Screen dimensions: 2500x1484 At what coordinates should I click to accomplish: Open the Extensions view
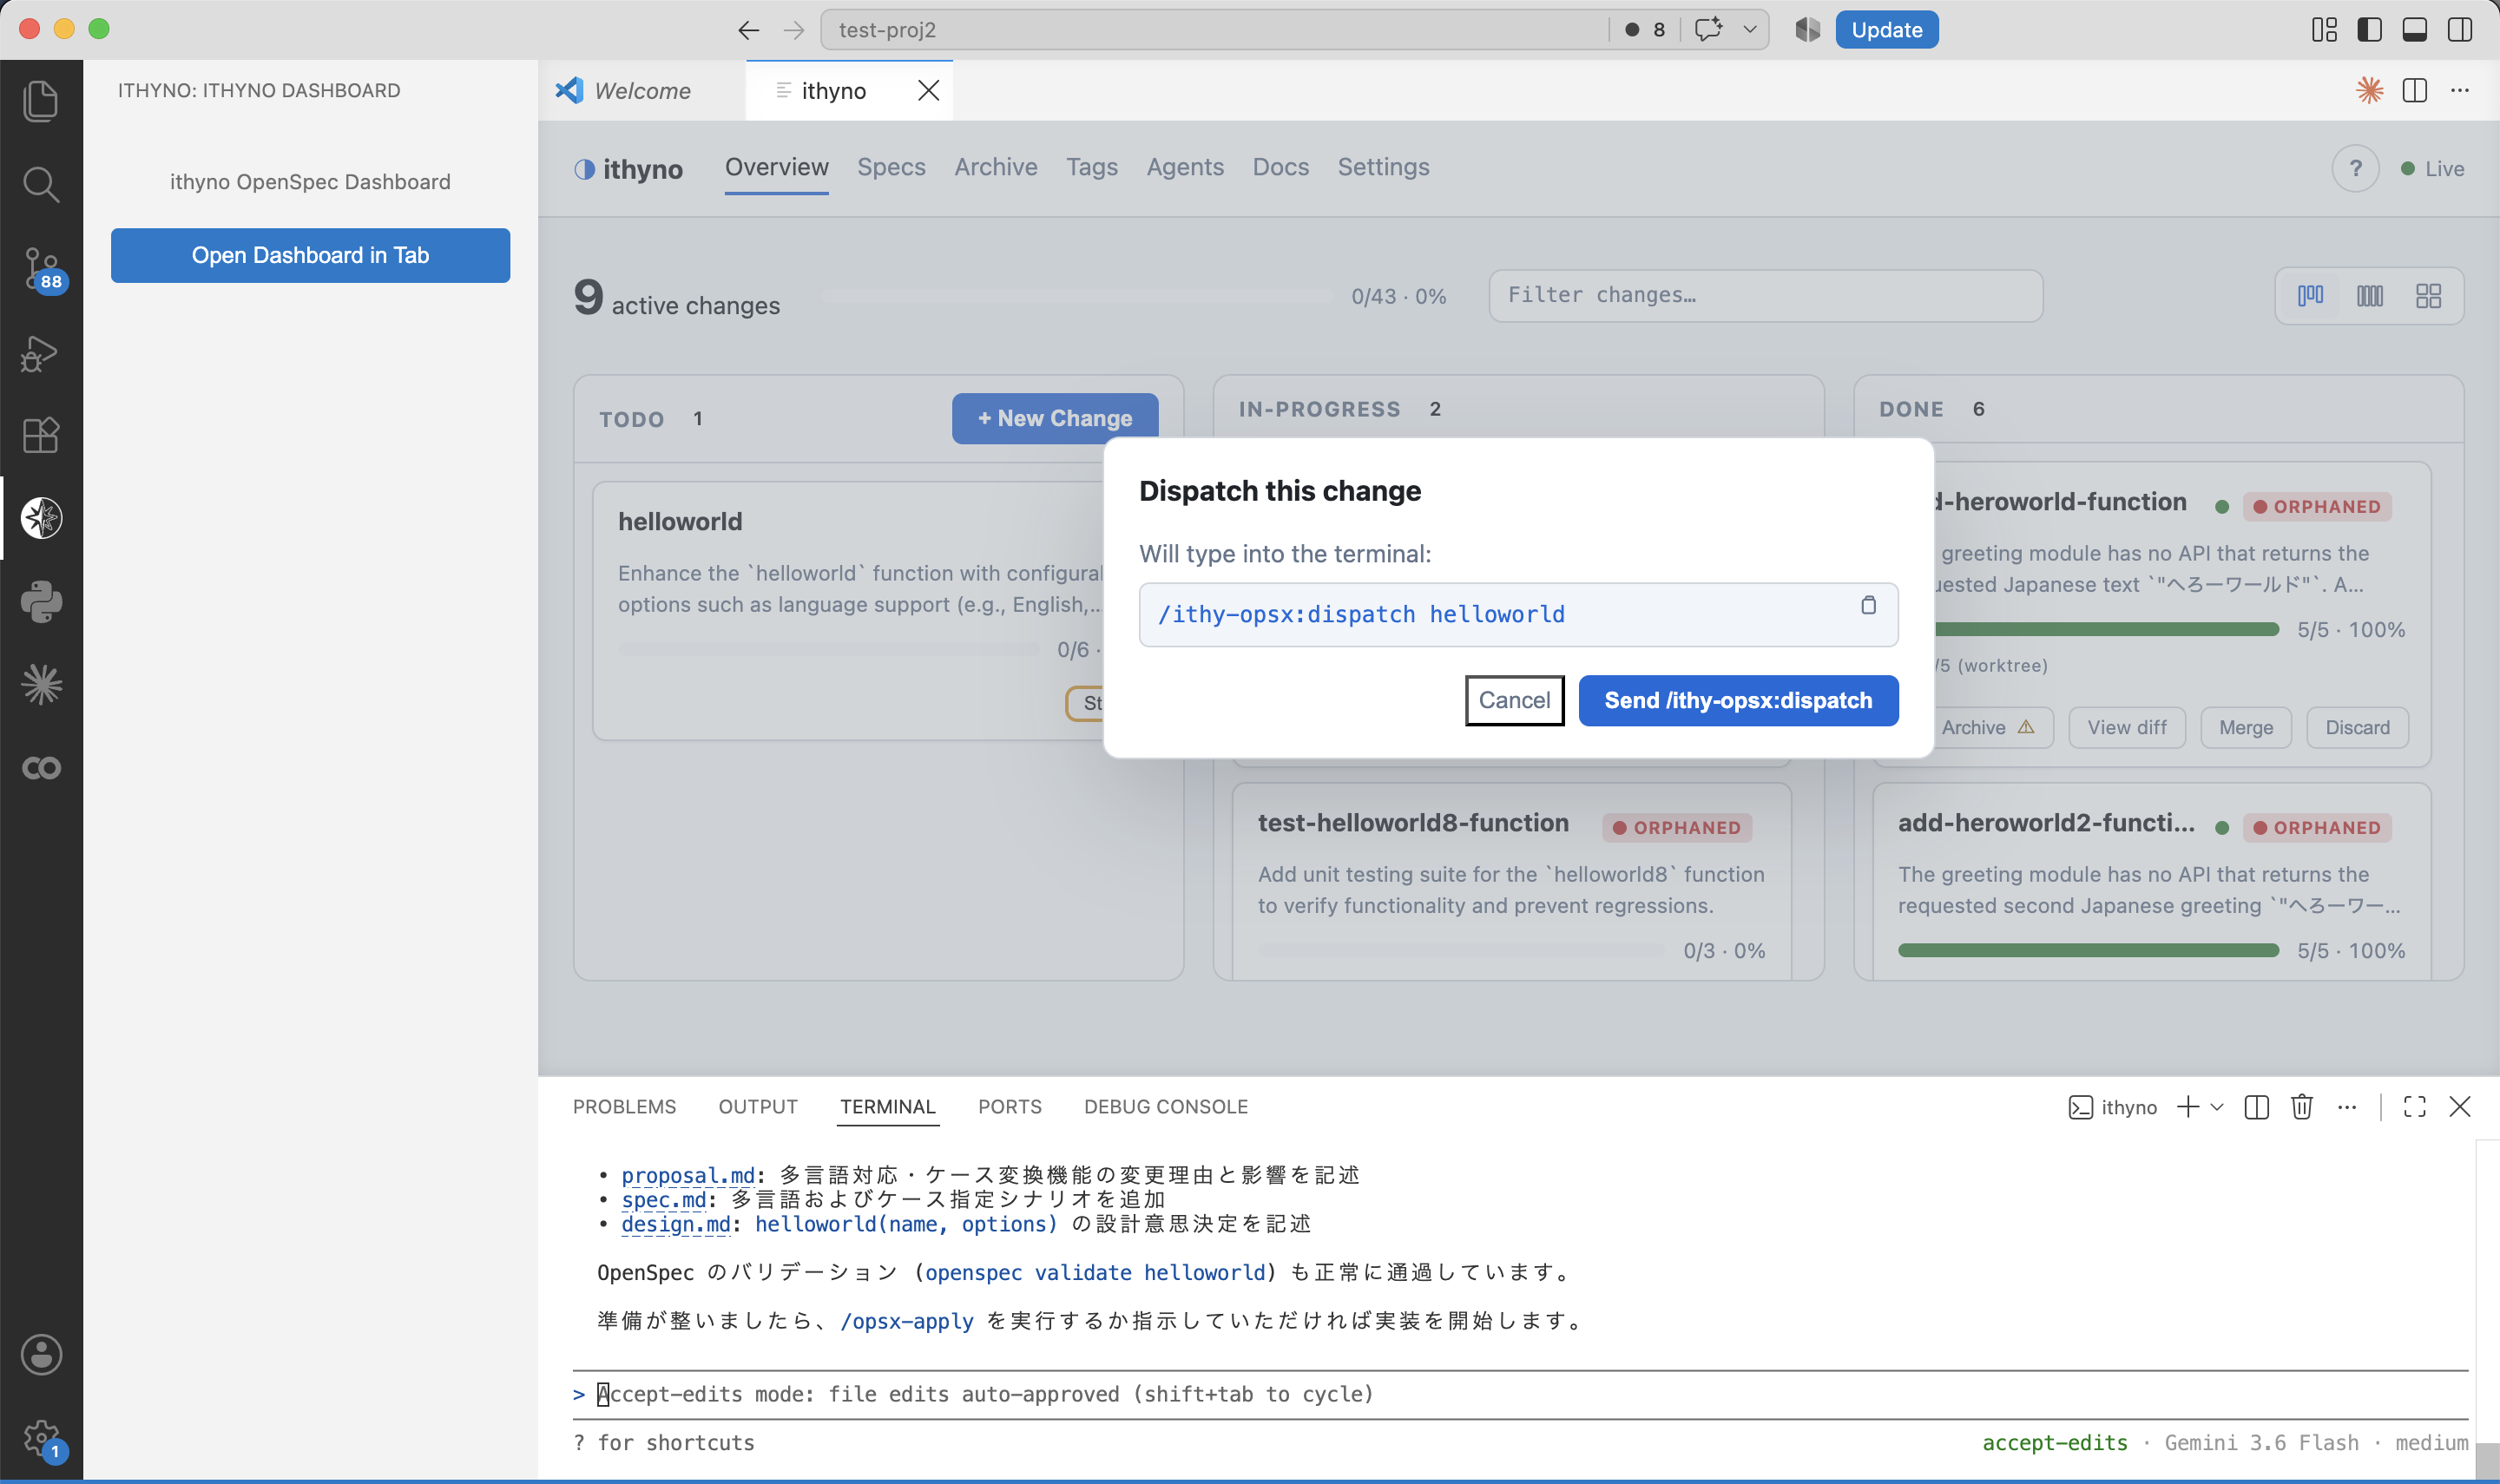41,435
